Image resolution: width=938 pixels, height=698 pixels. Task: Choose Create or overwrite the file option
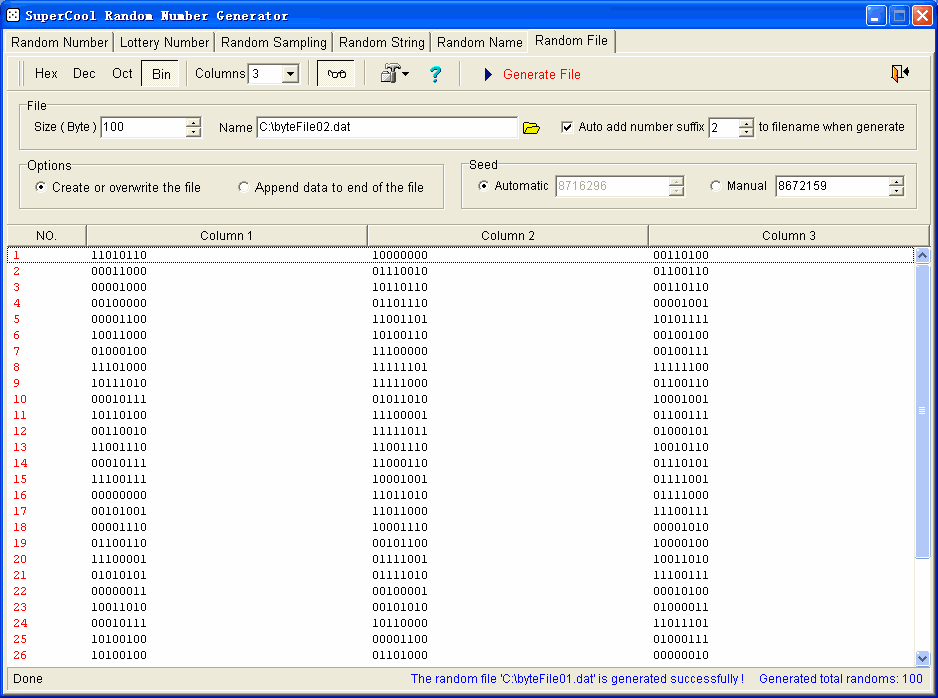(41, 187)
